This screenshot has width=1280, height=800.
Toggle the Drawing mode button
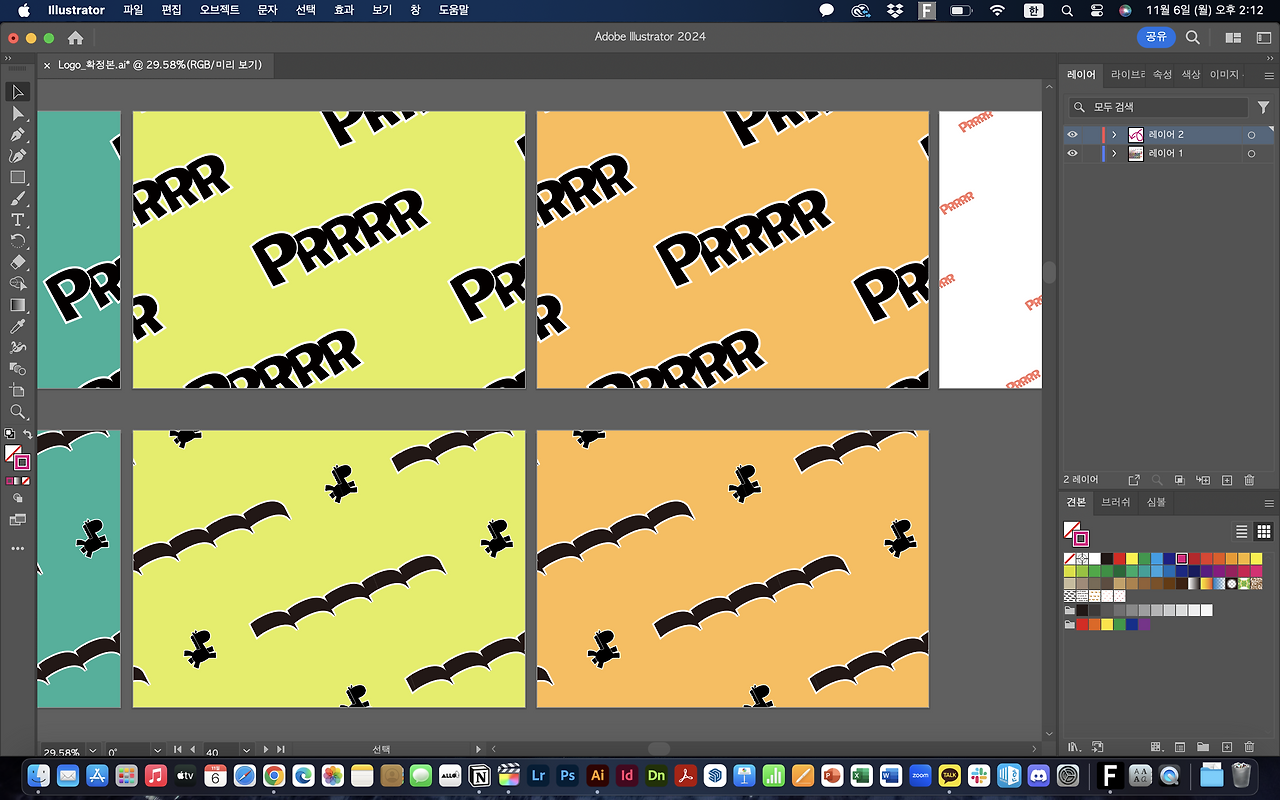18,498
